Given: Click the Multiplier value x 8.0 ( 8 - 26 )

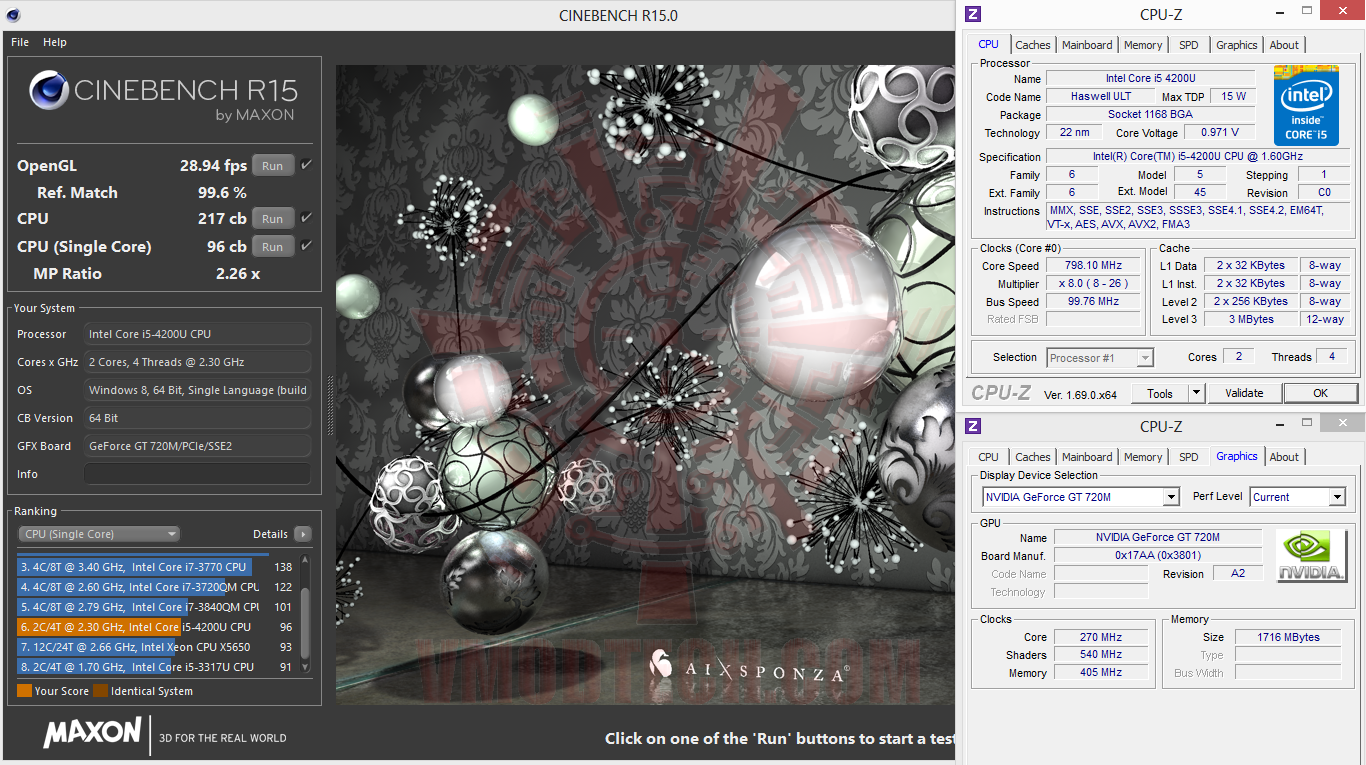Looking at the screenshot, I should tap(1094, 284).
